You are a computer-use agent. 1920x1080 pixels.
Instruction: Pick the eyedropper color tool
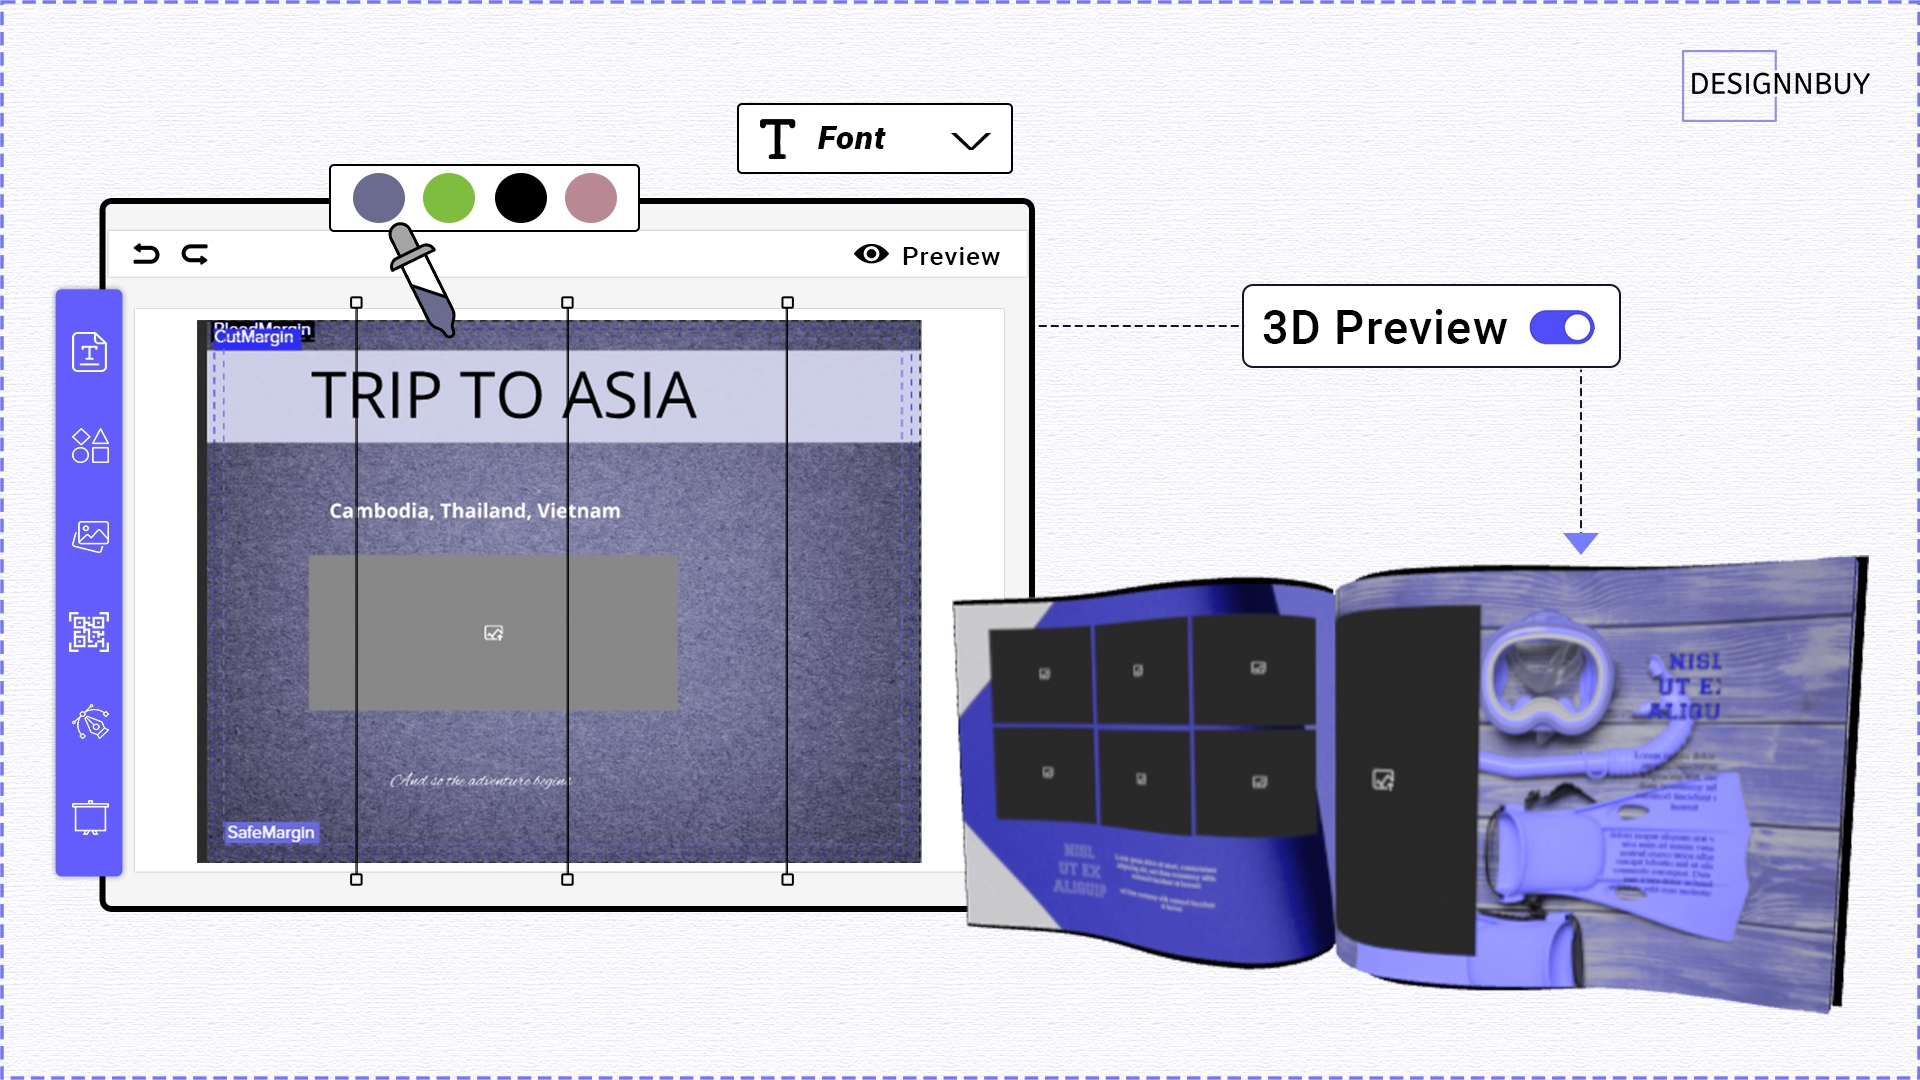(422, 280)
